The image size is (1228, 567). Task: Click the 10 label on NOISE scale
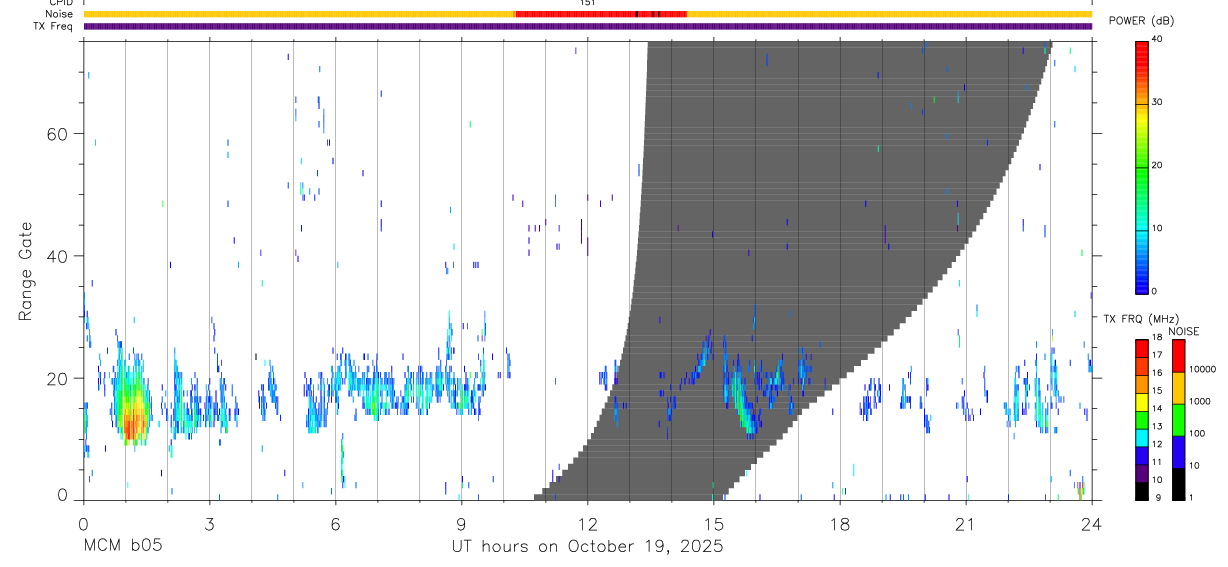click(x=1195, y=465)
